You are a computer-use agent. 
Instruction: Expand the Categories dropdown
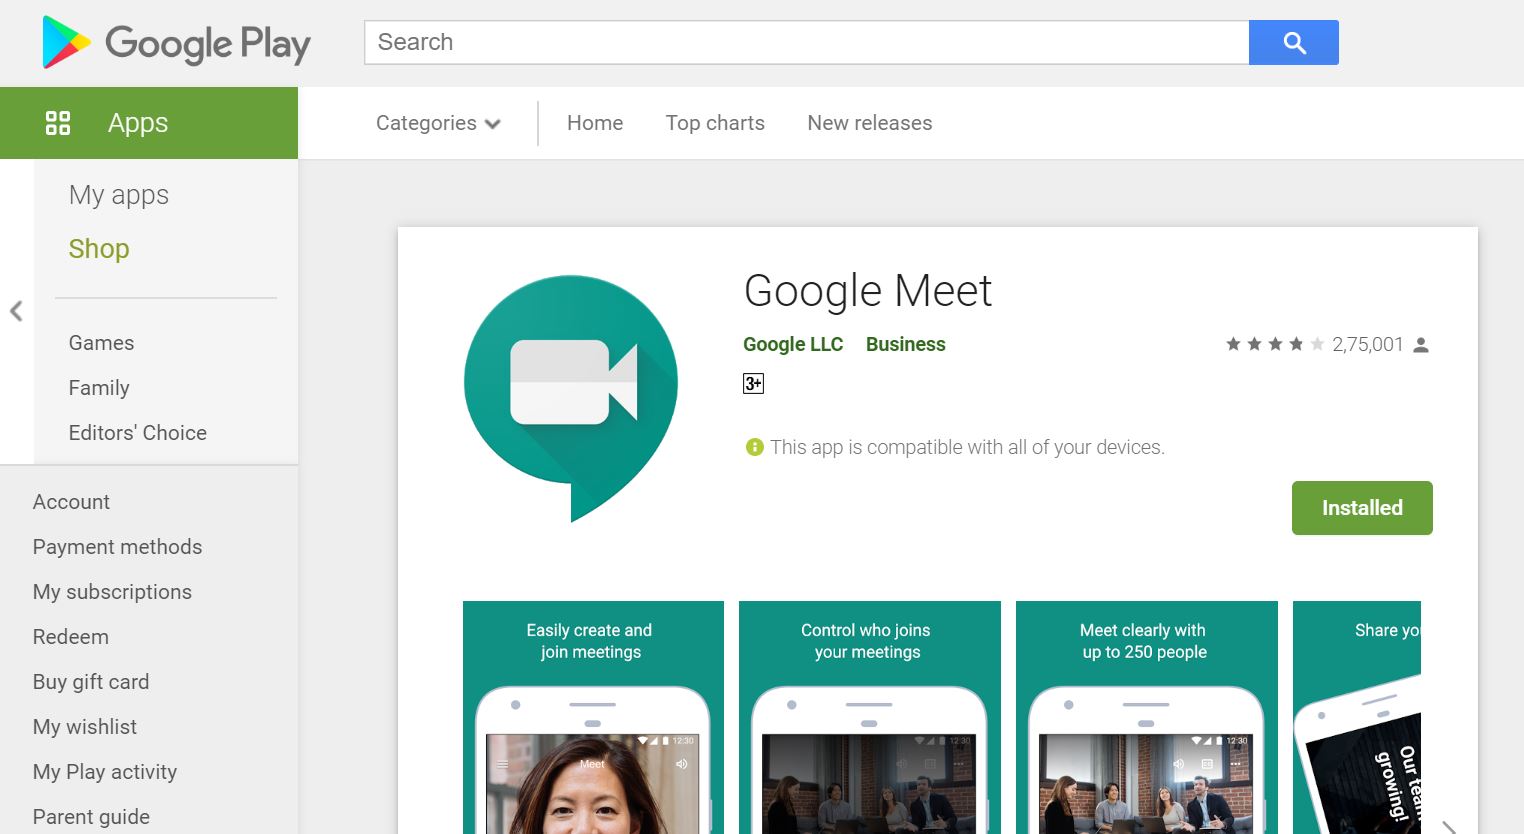point(438,123)
